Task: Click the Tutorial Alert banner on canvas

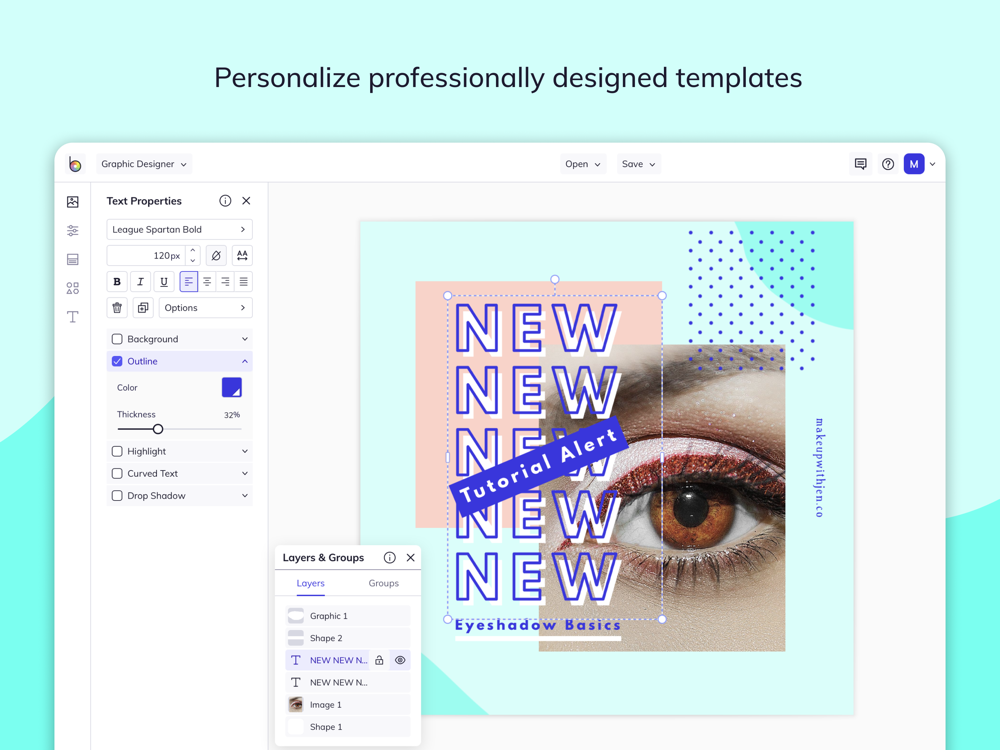Action: click(540, 466)
